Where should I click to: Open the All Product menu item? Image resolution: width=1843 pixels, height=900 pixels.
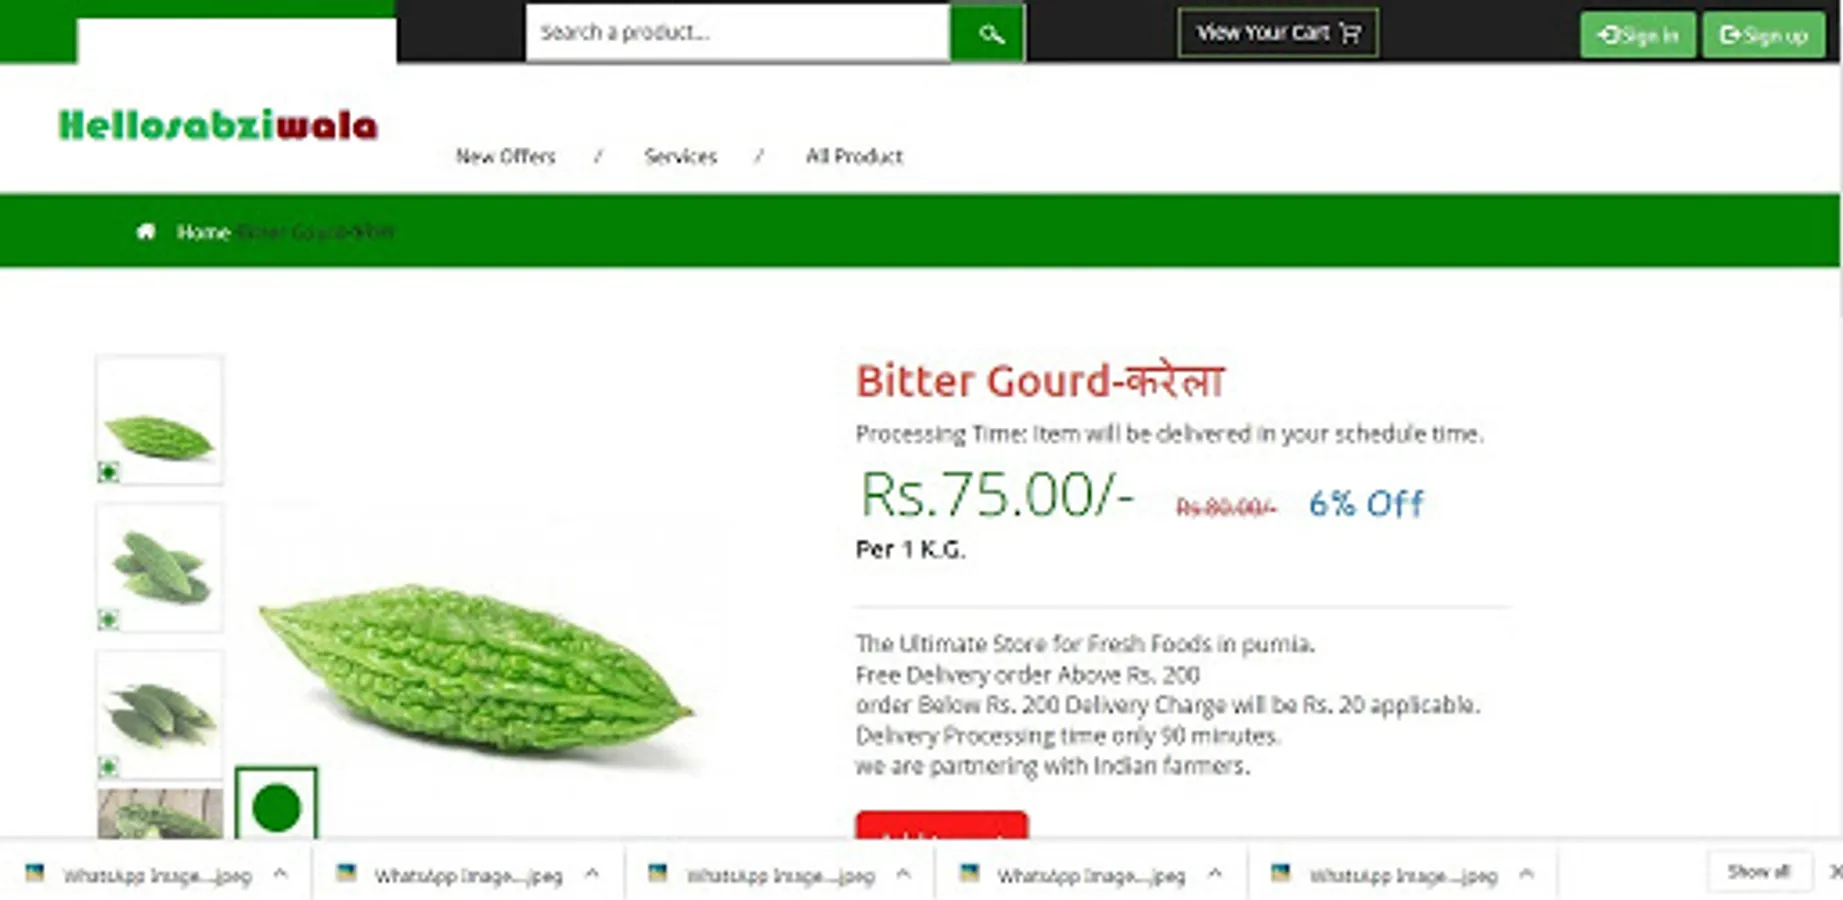(x=854, y=156)
